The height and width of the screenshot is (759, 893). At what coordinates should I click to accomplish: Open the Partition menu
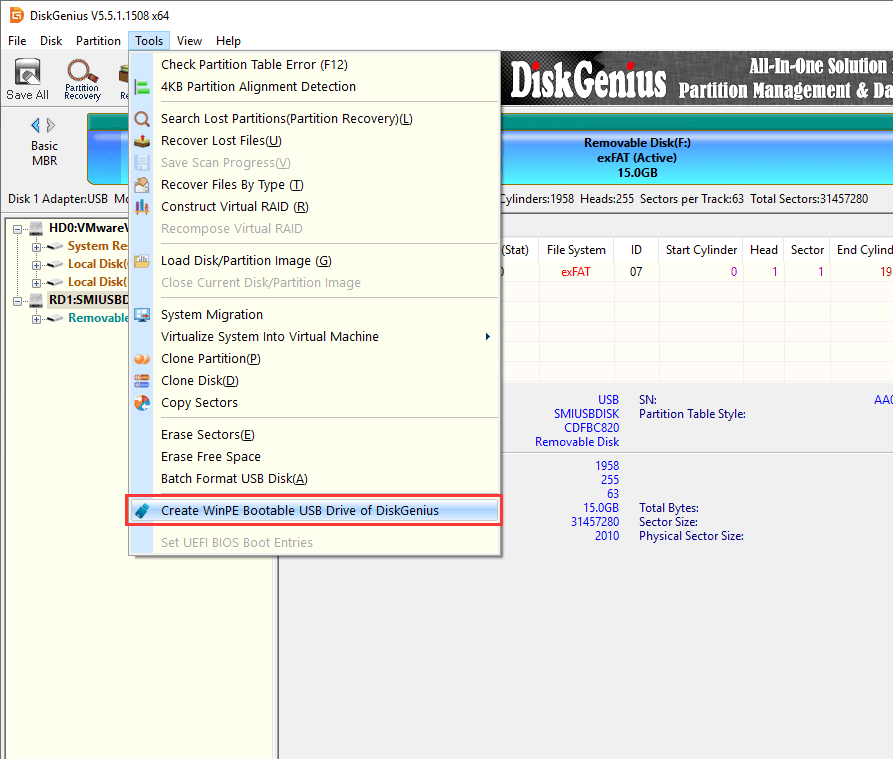[x=98, y=41]
